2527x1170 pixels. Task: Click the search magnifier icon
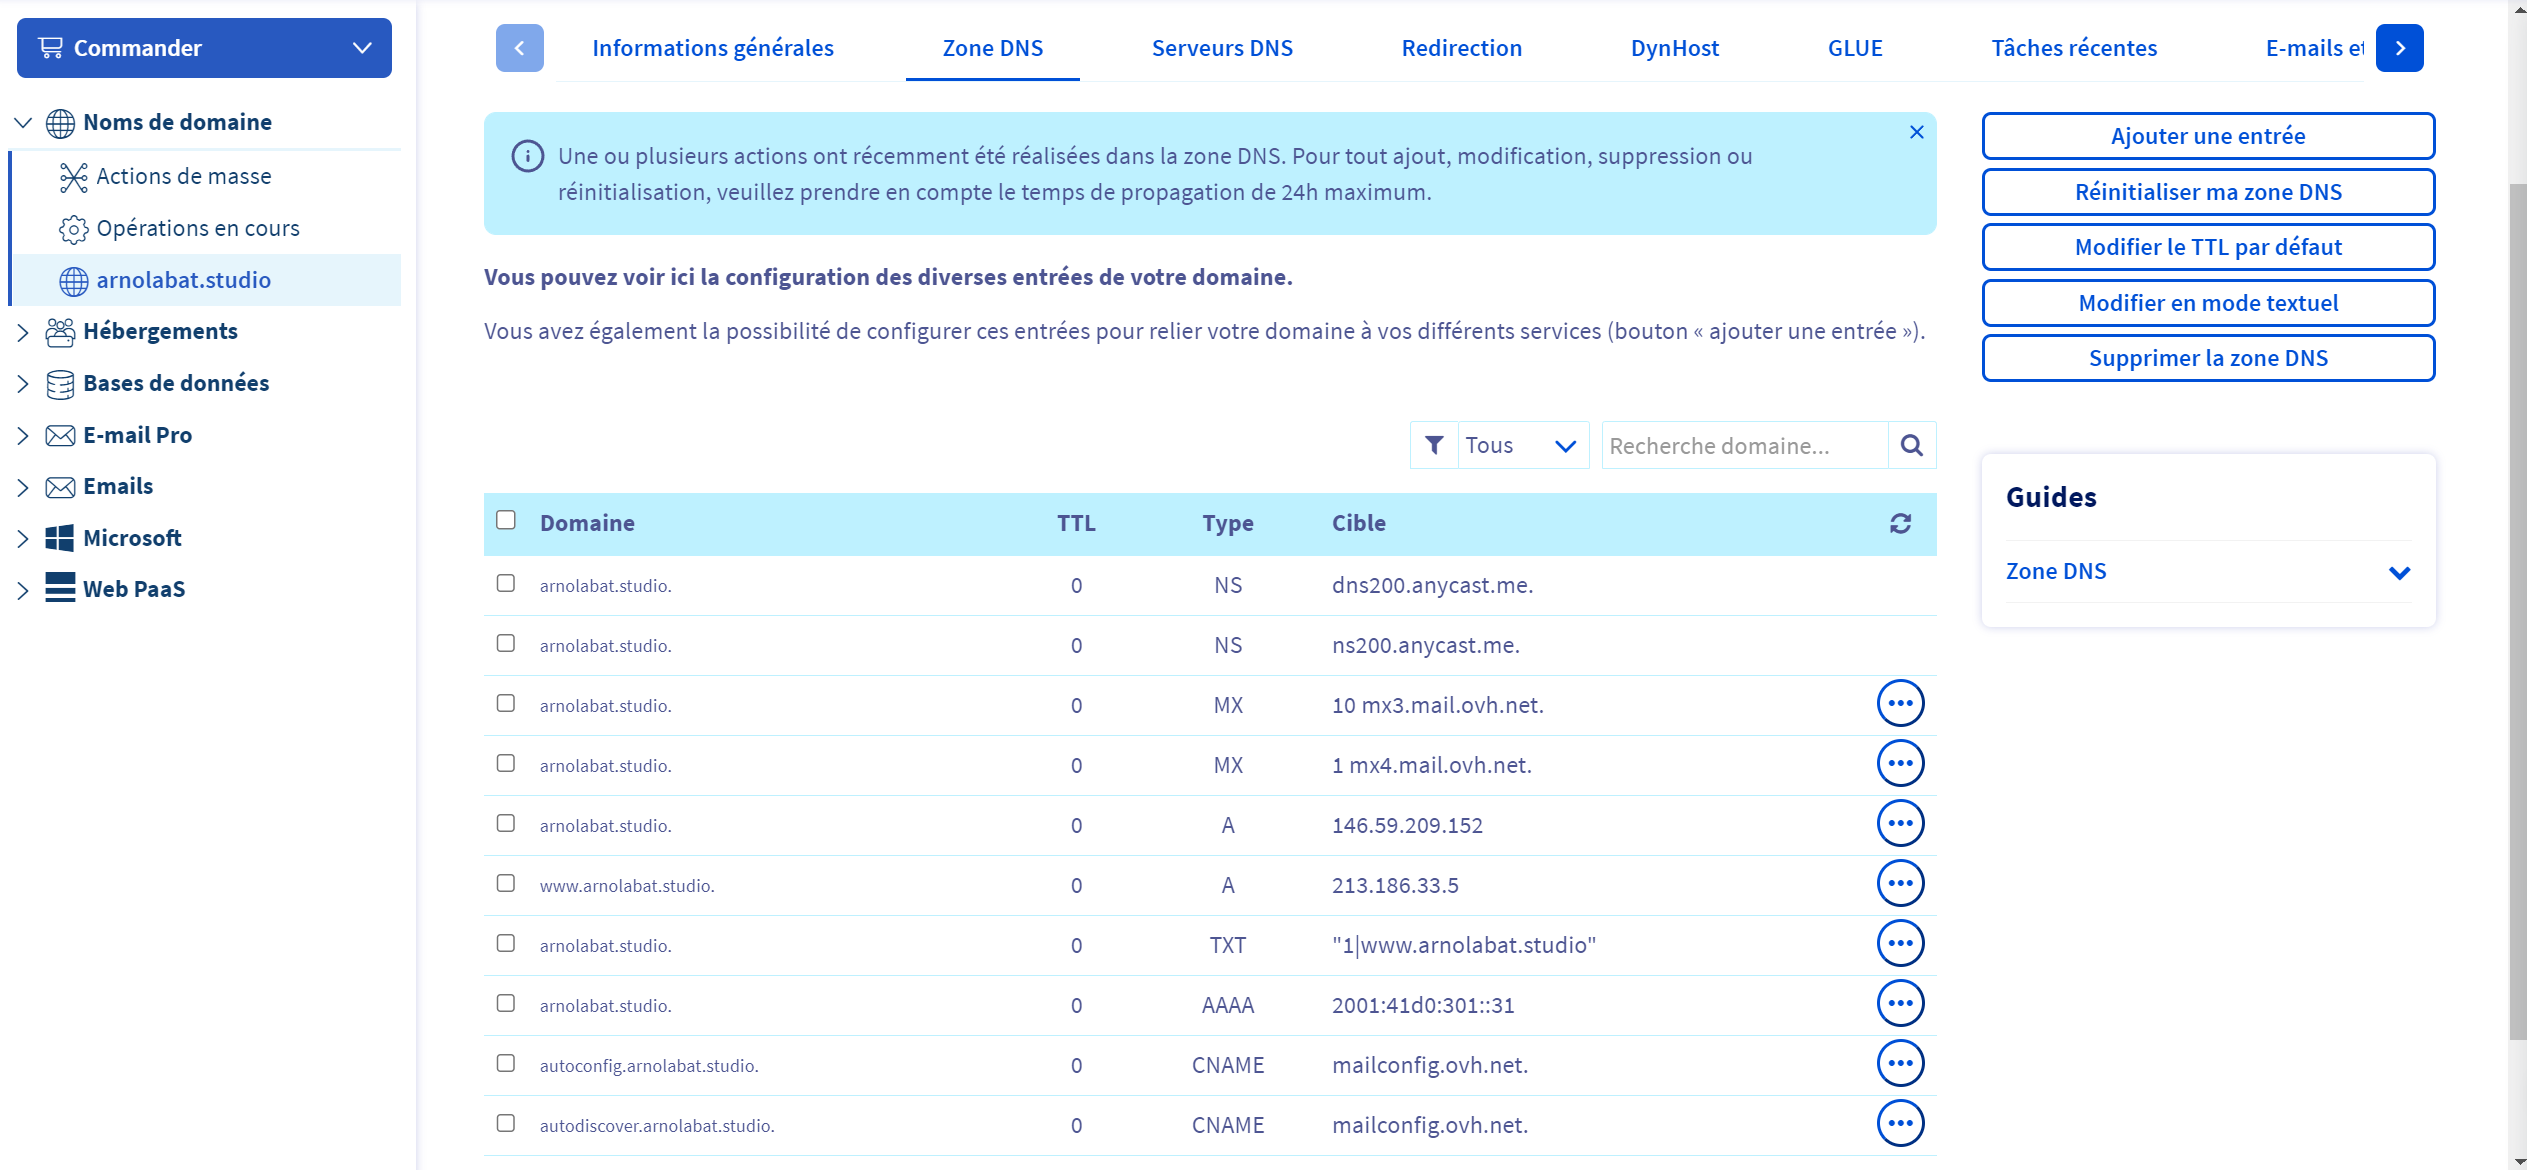click(x=1911, y=446)
